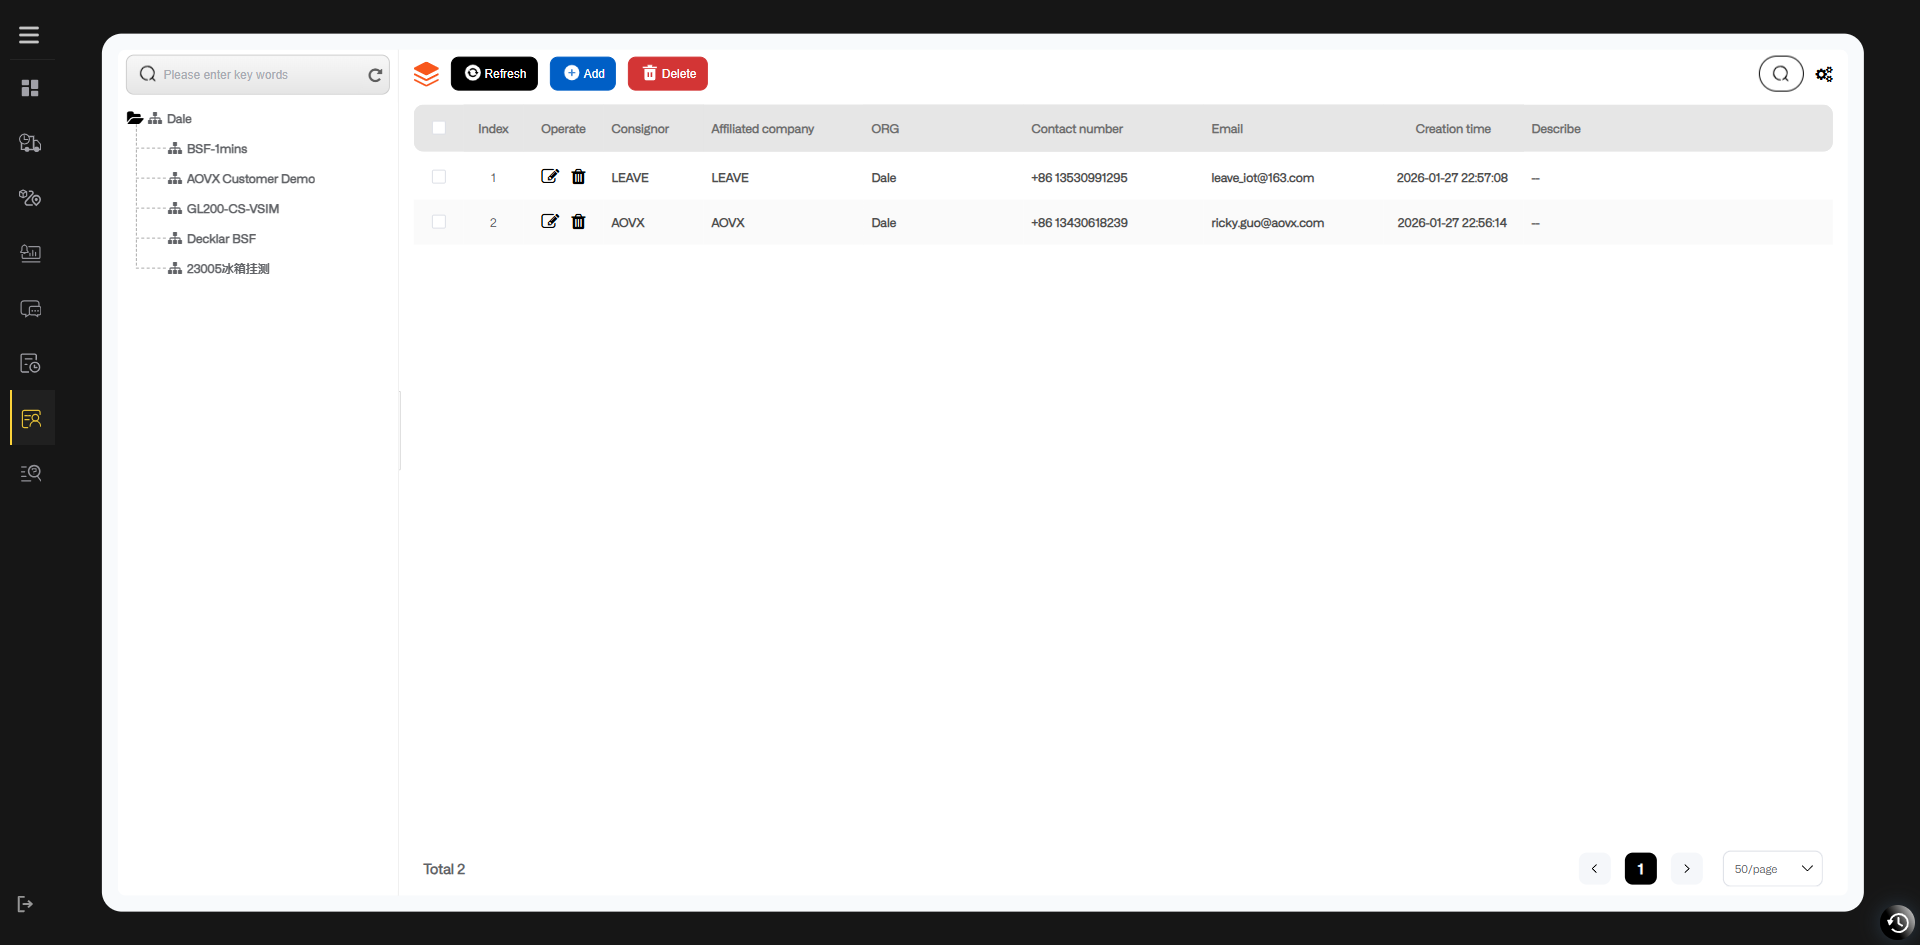This screenshot has height=945, width=1920.
Task: Go to next page arrow
Action: 1686,869
